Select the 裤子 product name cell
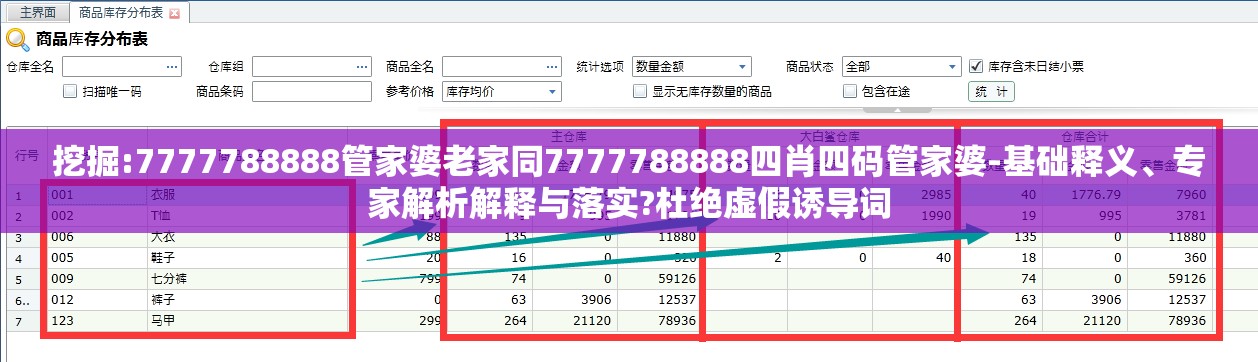This screenshot has width=1258, height=362. coord(246,299)
